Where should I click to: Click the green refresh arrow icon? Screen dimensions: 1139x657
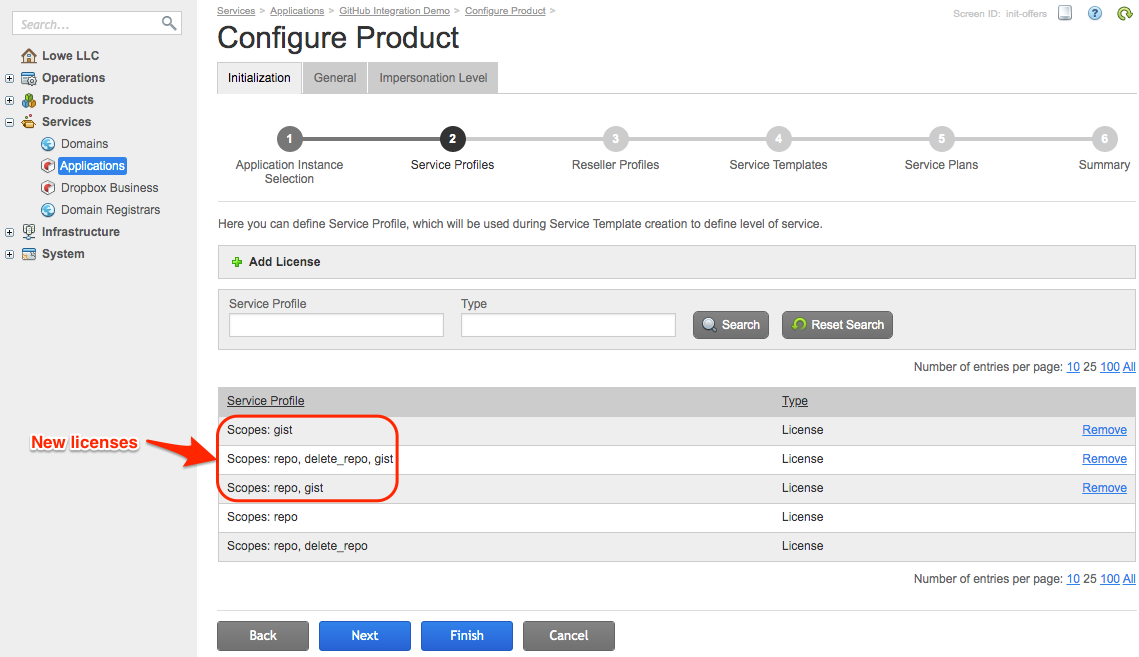(1124, 13)
